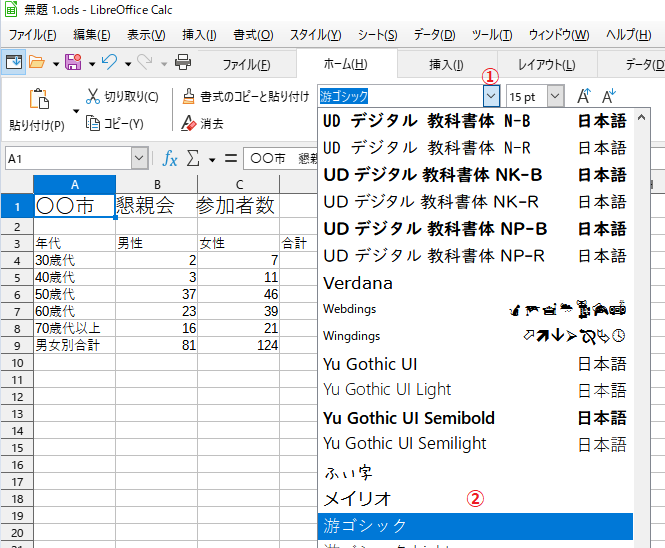The width and height of the screenshot is (665, 548).
Task: Open the ウィンドウ(W) menu
Action: pyautogui.click(x=559, y=35)
